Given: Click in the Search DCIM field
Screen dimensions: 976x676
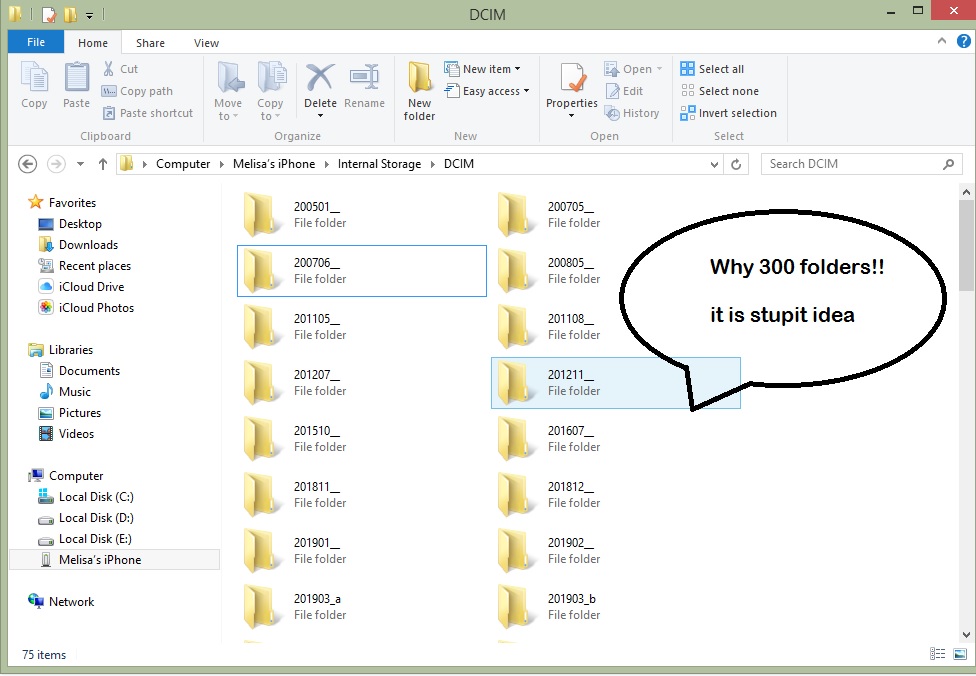Looking at the screenshot, I should [850, 164].
